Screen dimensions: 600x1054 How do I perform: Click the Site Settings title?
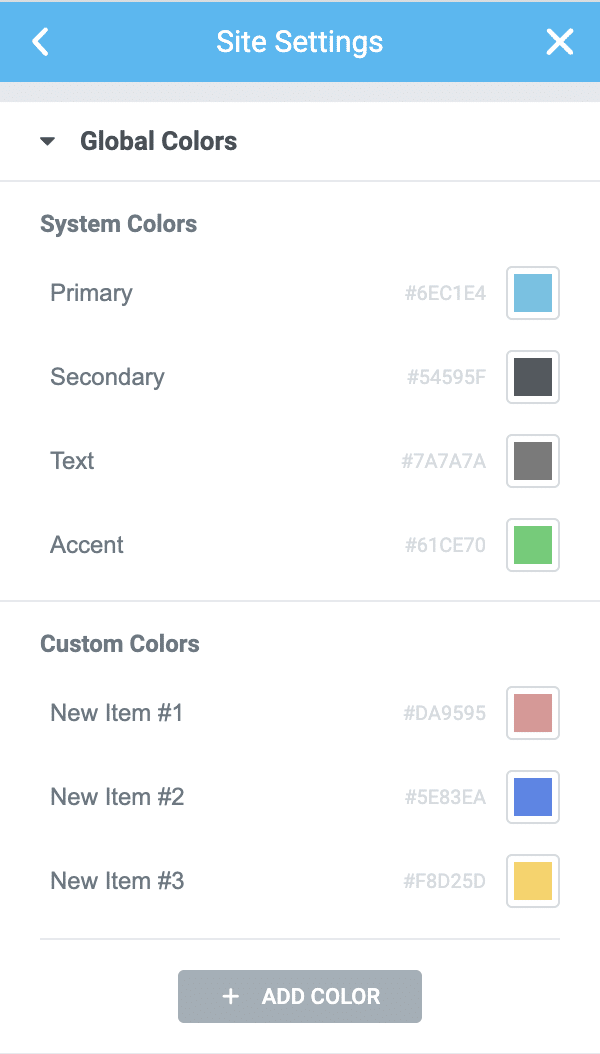click(x=299, y=42)
